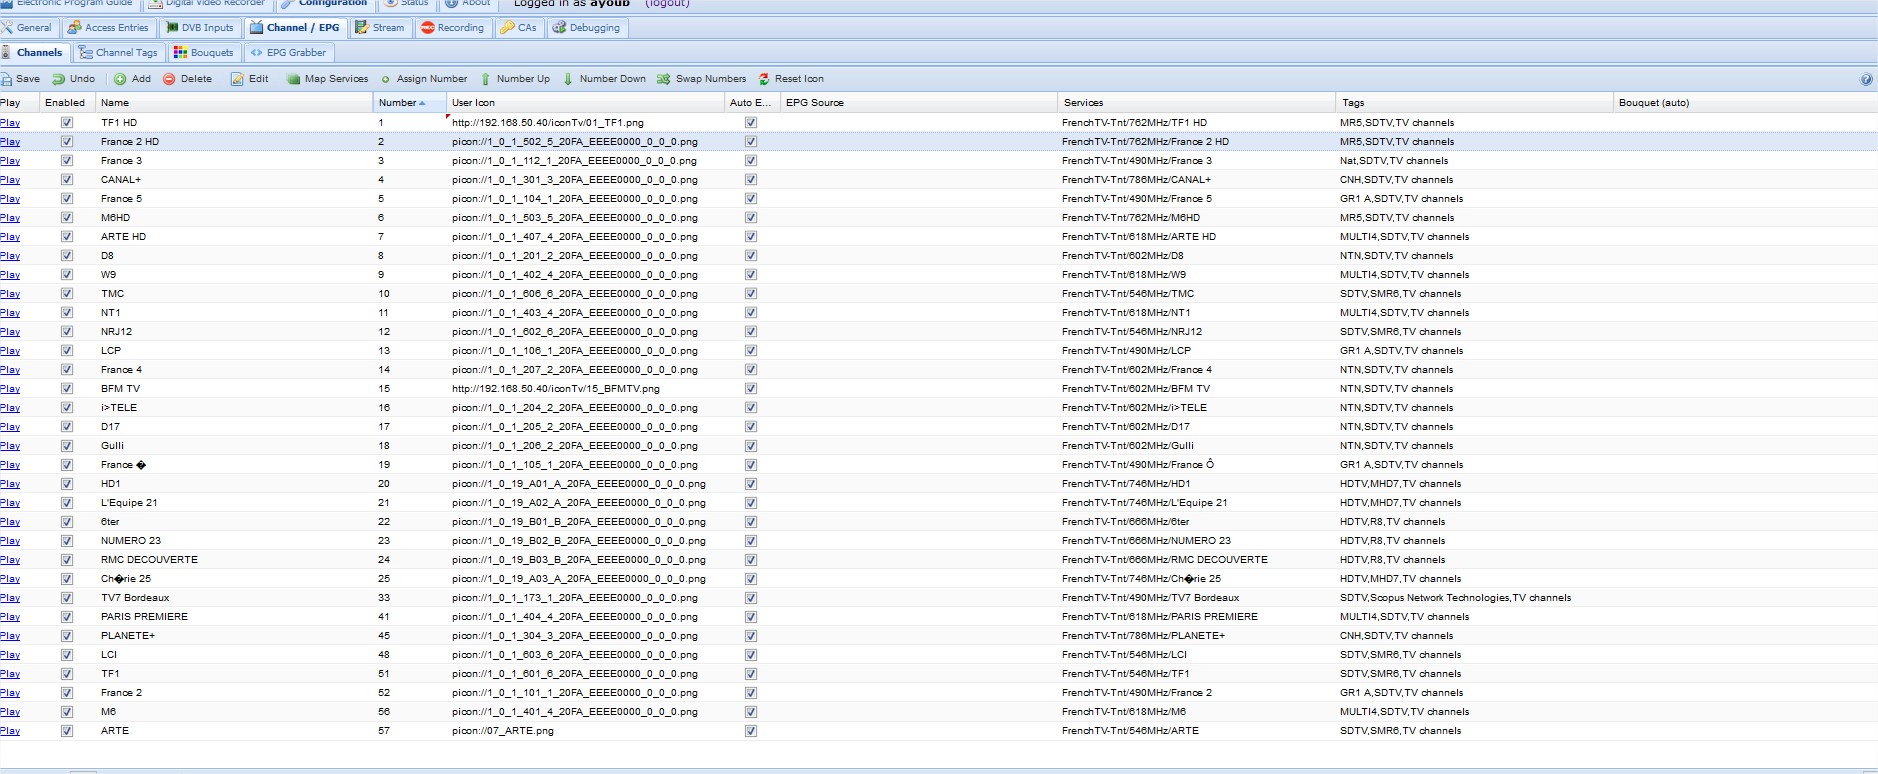Open the General configuration tab
Image resolution: width=1878 pixels, height=774 pixels.
tap(27, 28)
